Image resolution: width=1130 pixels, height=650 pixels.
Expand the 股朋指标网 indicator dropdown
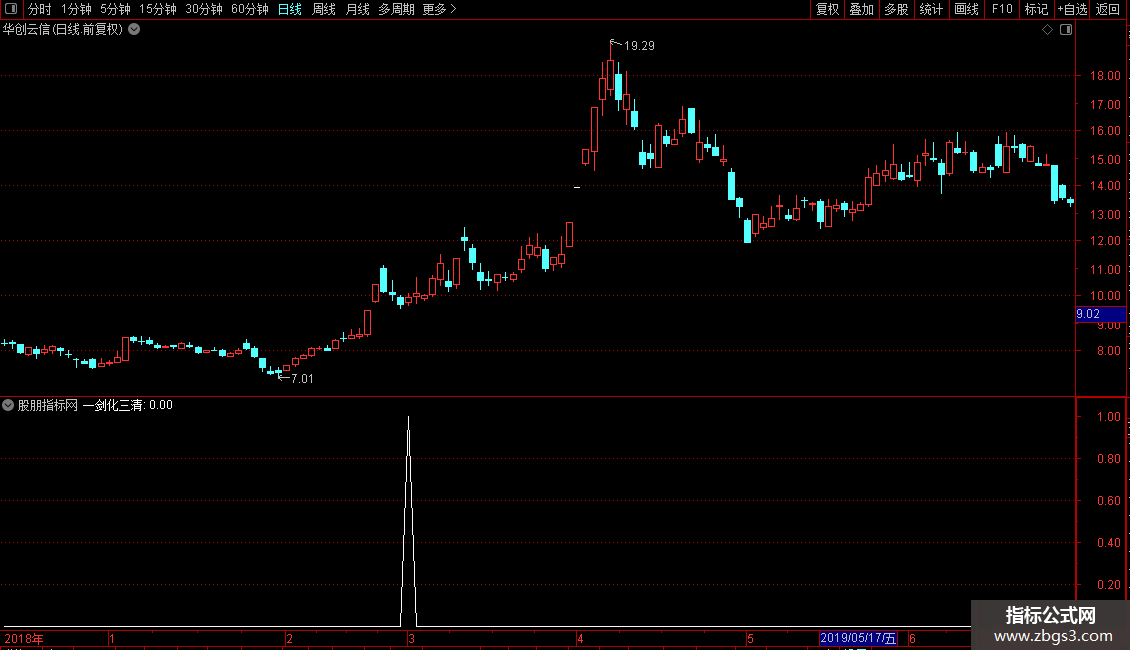tap(8, 405)
